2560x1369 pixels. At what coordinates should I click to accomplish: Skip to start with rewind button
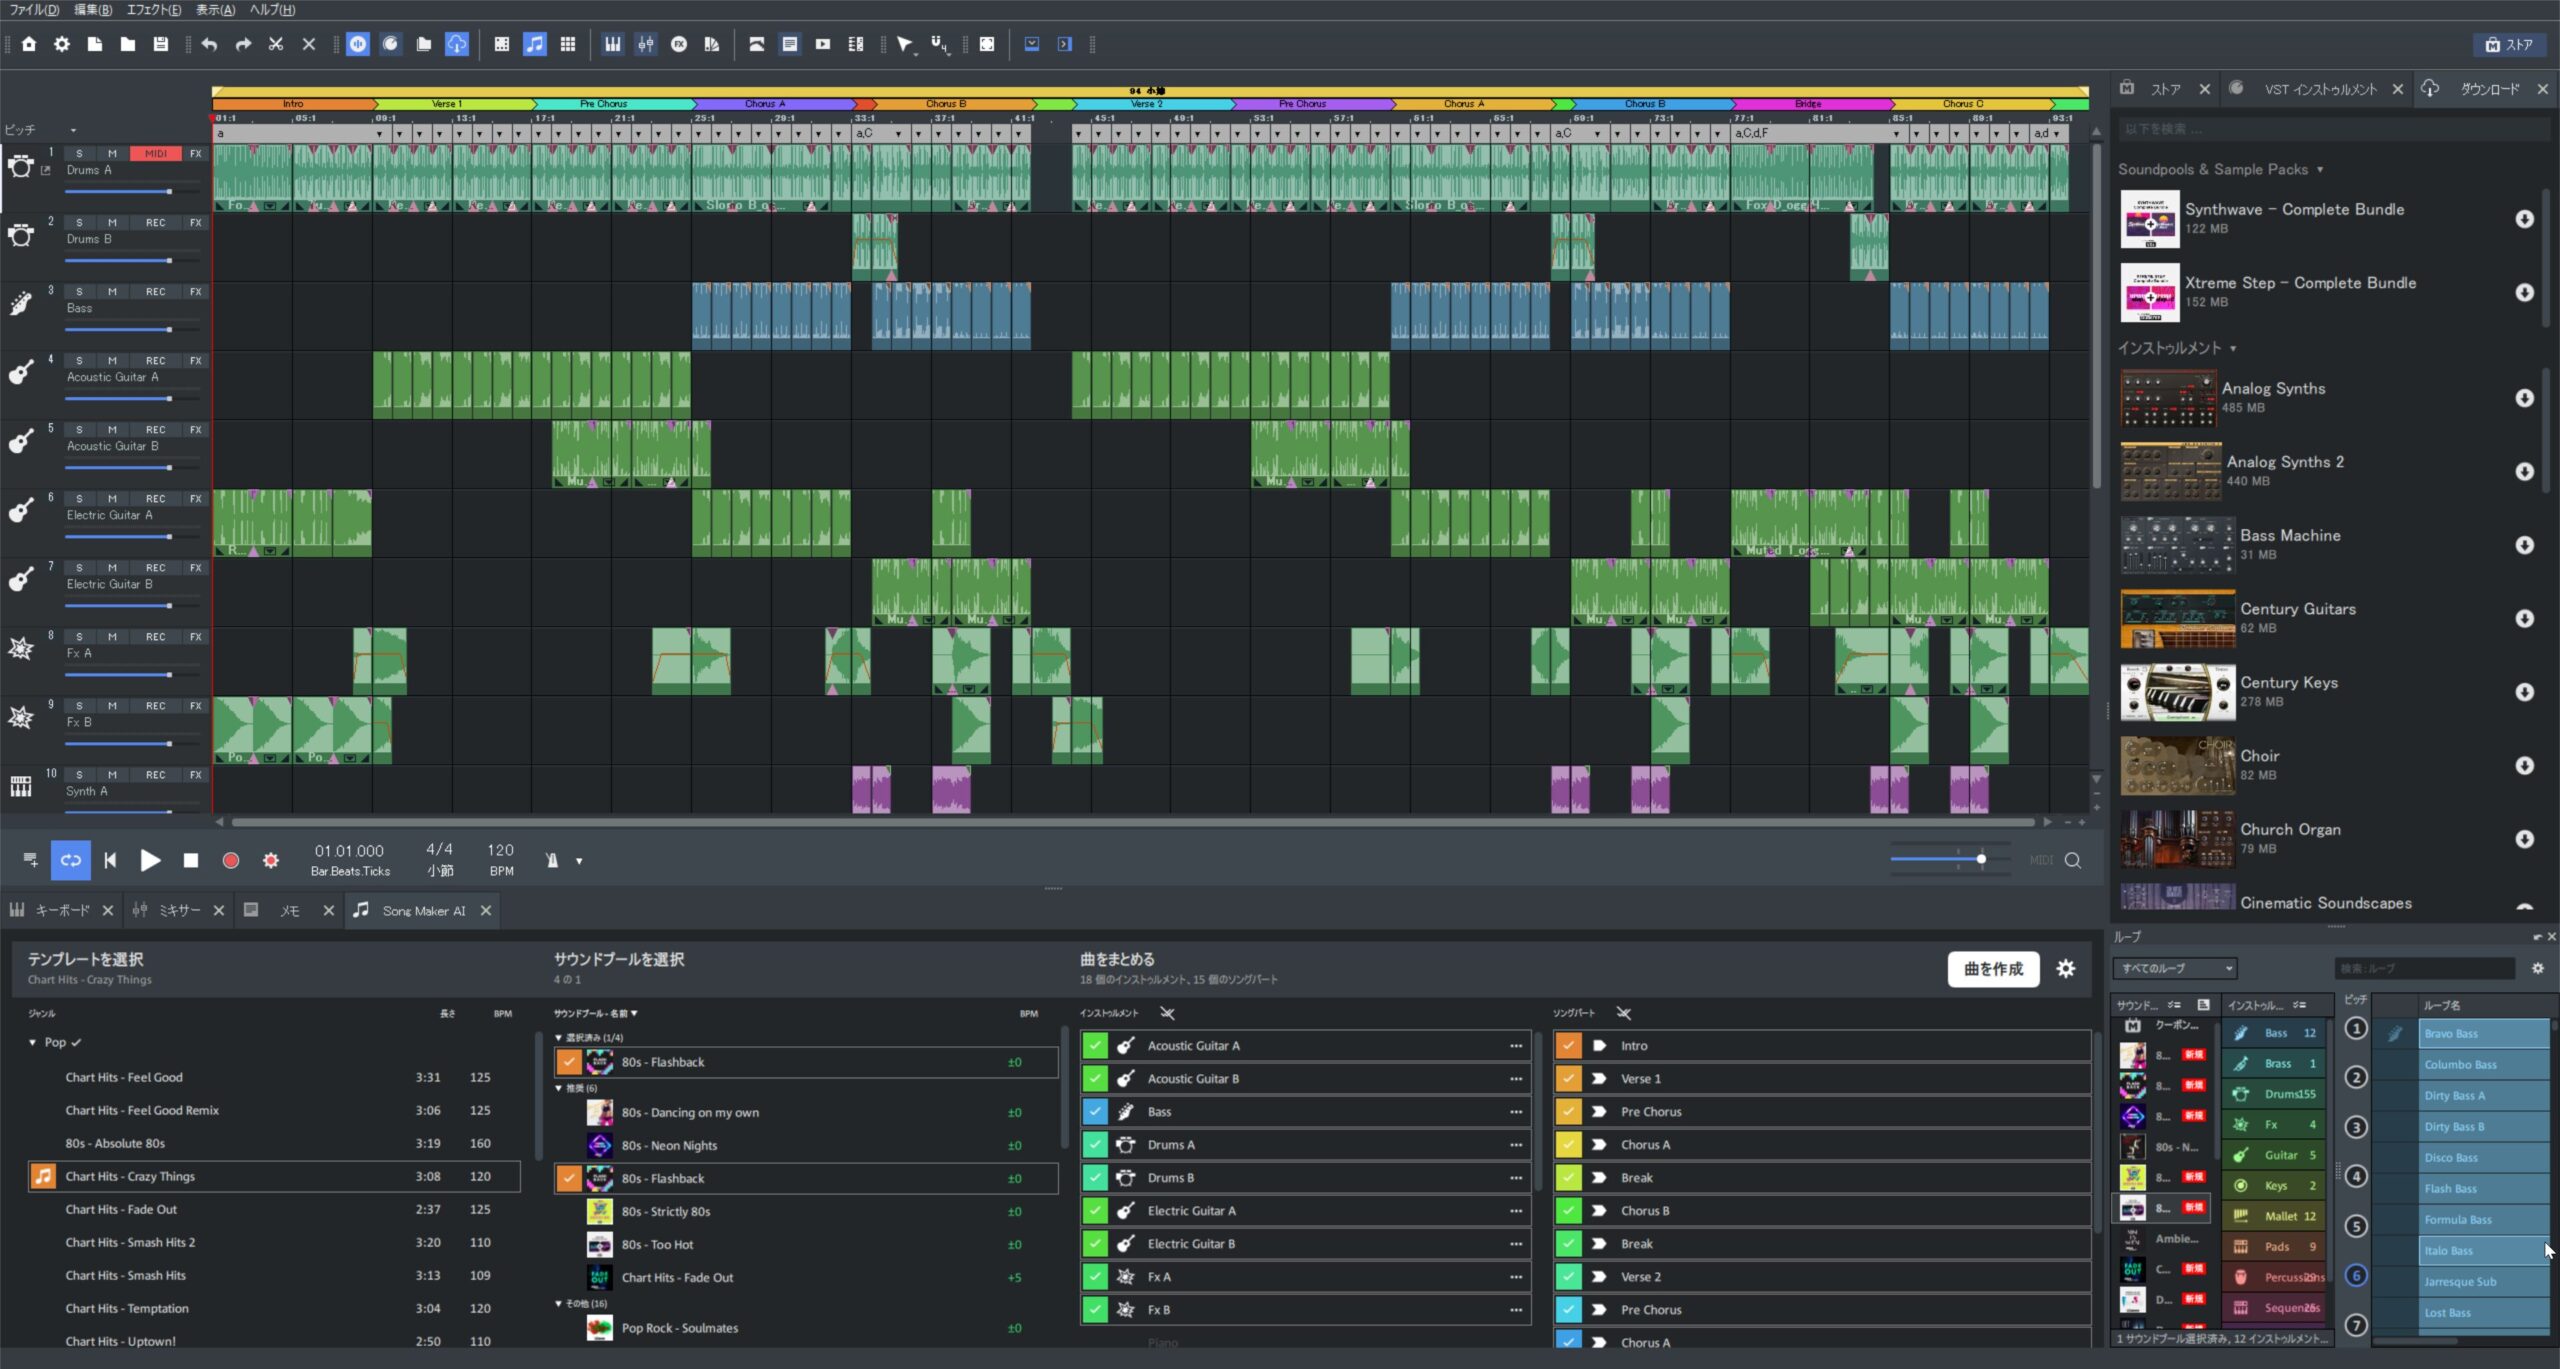[110, 860]
